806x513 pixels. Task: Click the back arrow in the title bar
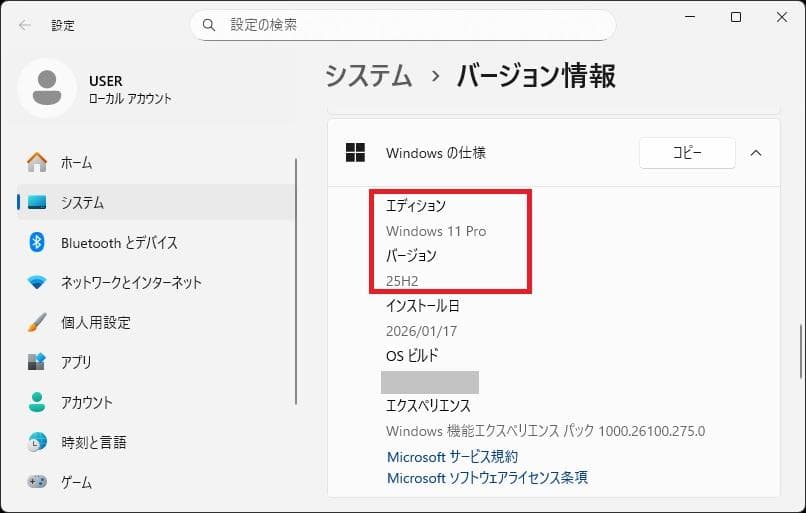click(x=24, y=25)
